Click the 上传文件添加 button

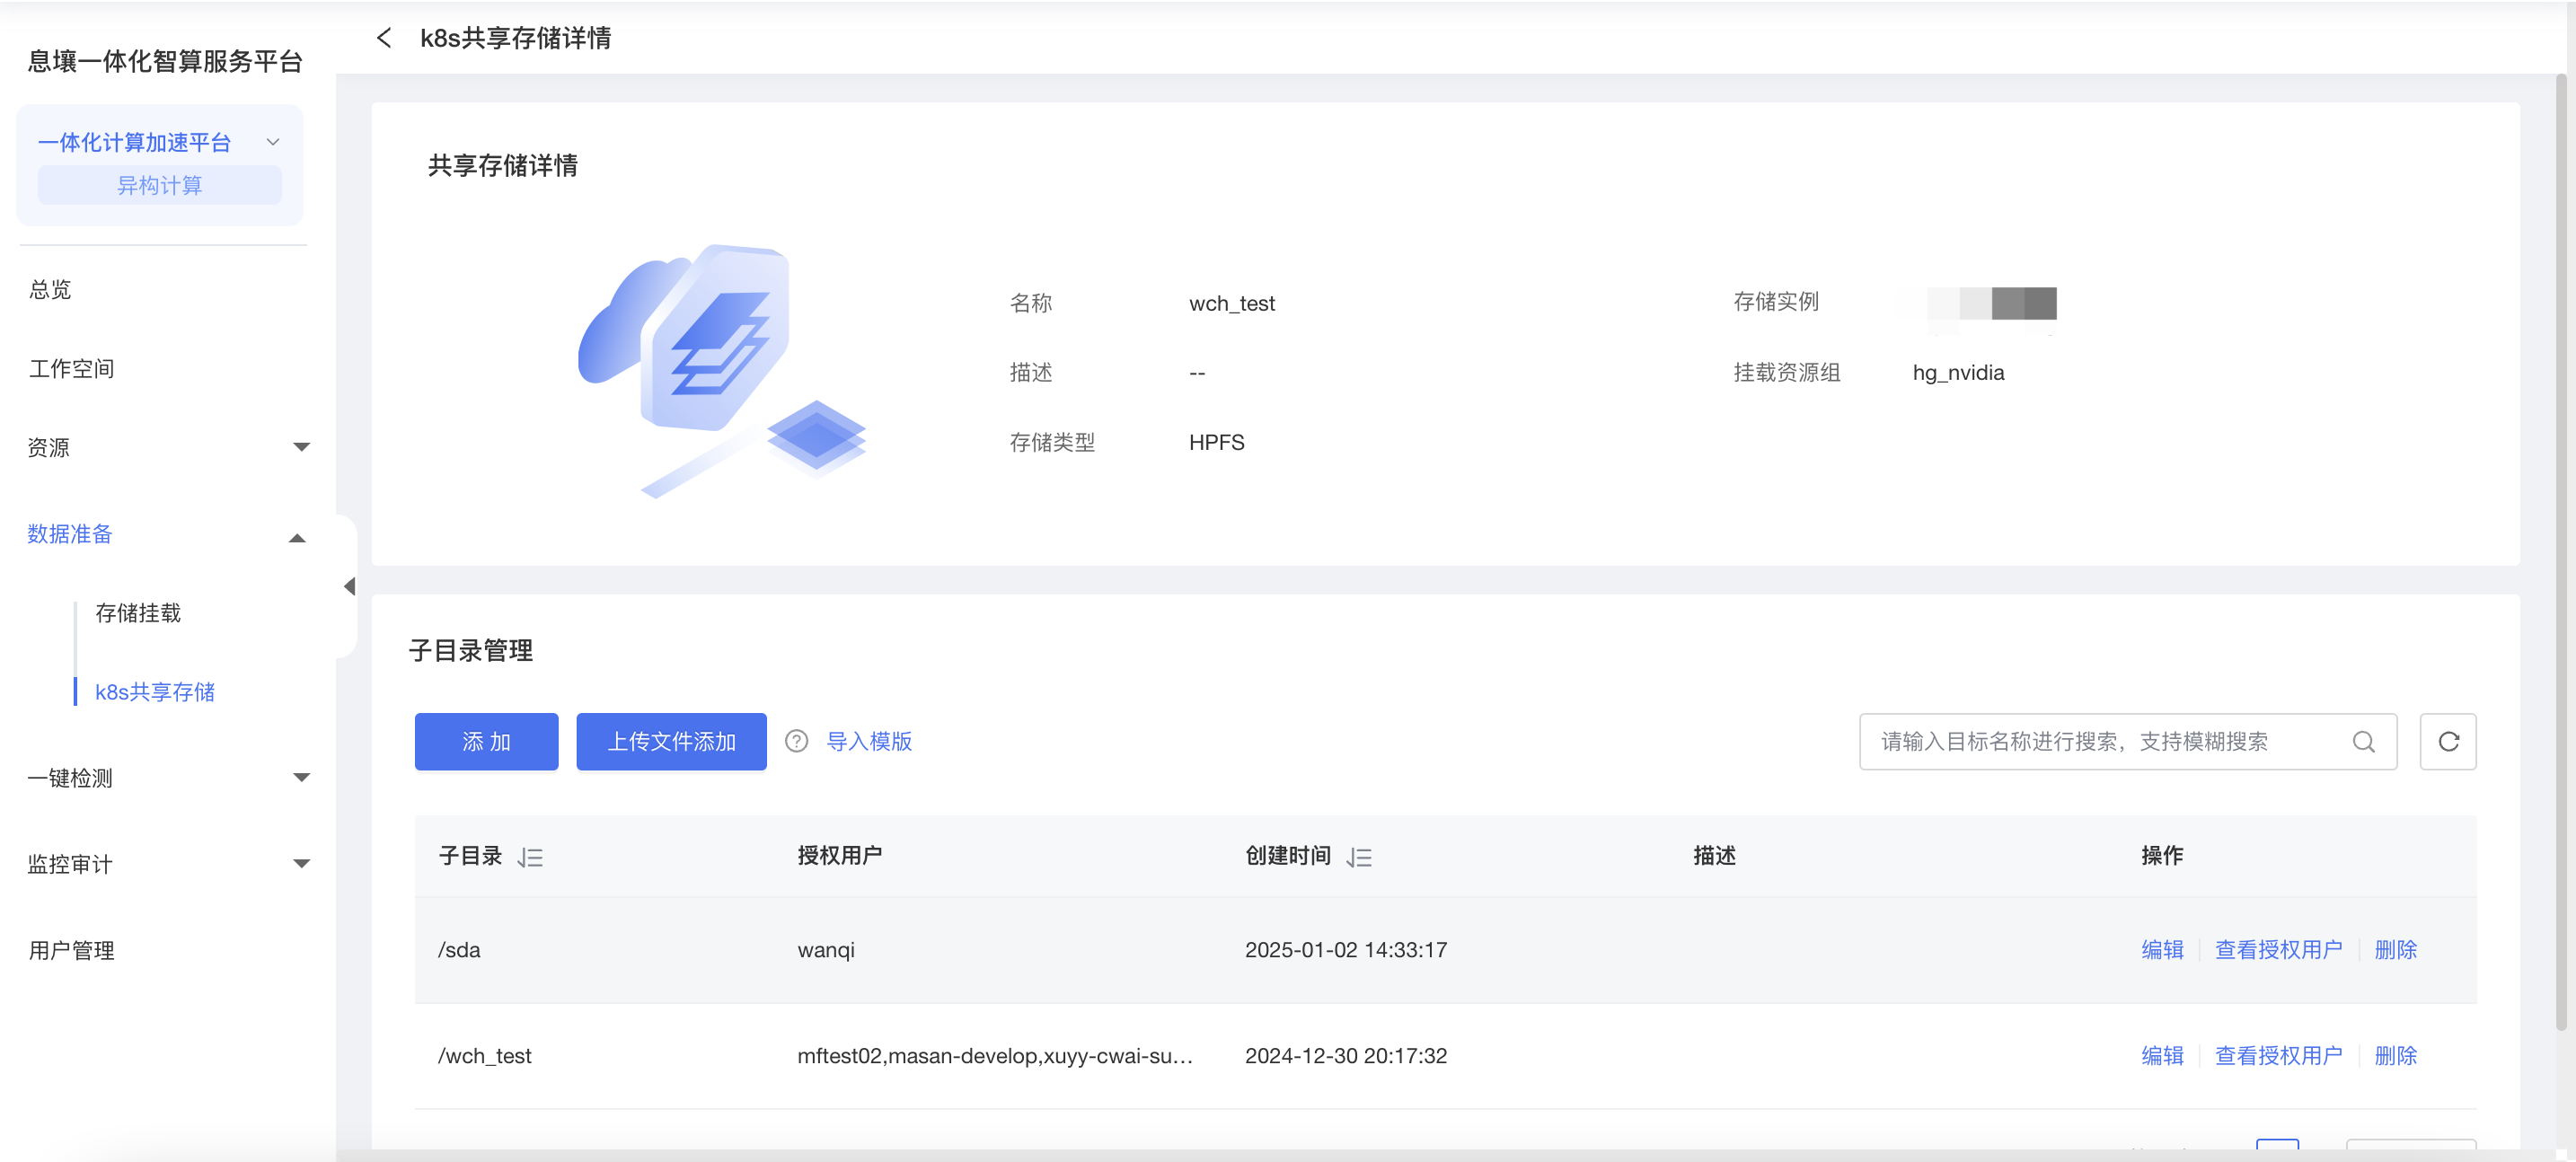click(671, 741)
